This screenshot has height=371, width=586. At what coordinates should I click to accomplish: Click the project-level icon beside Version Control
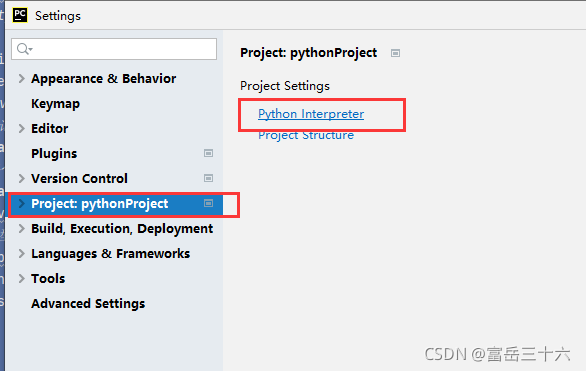pos(208,178)
